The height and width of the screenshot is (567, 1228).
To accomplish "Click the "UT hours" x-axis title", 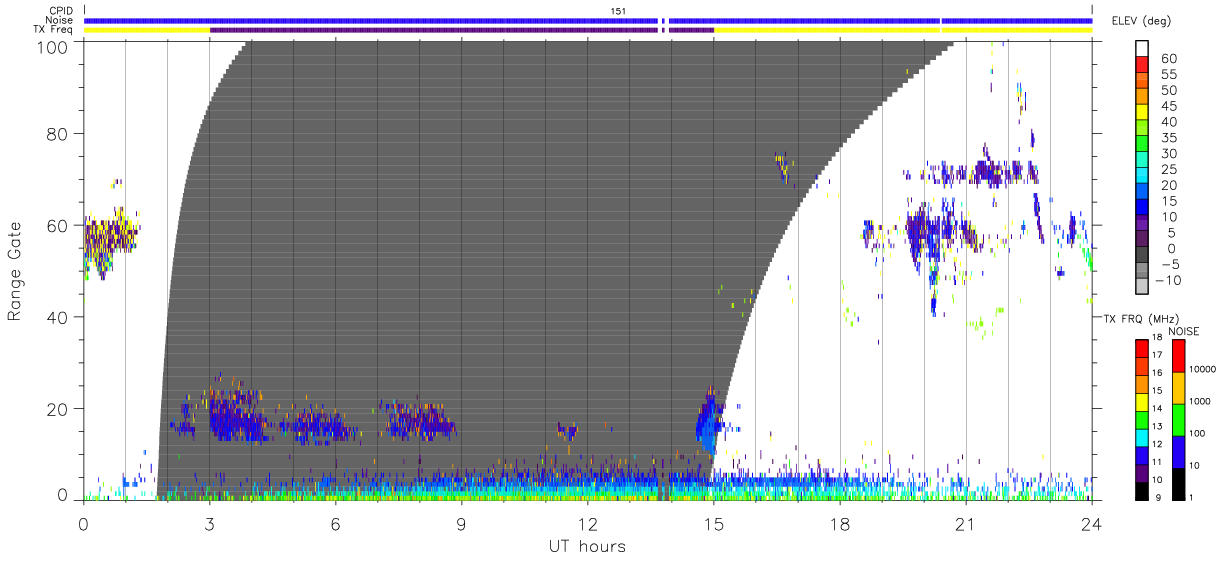I will click(586, 546).
